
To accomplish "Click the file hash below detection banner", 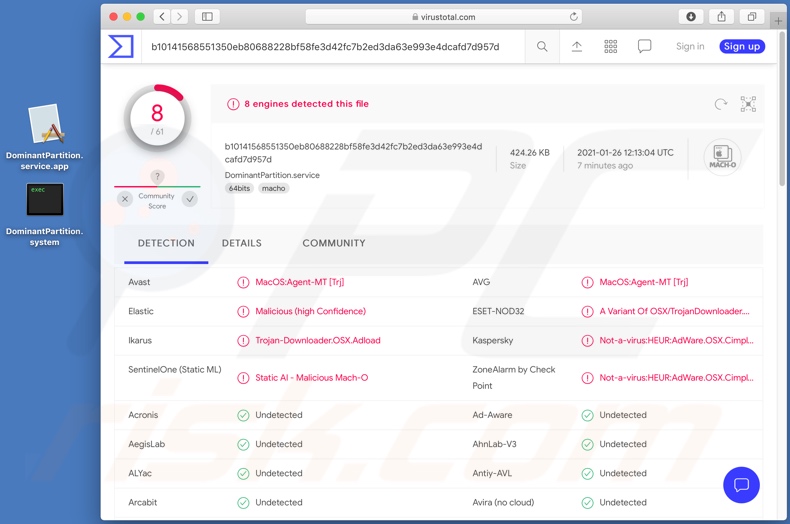I will [x=353, y=153].
